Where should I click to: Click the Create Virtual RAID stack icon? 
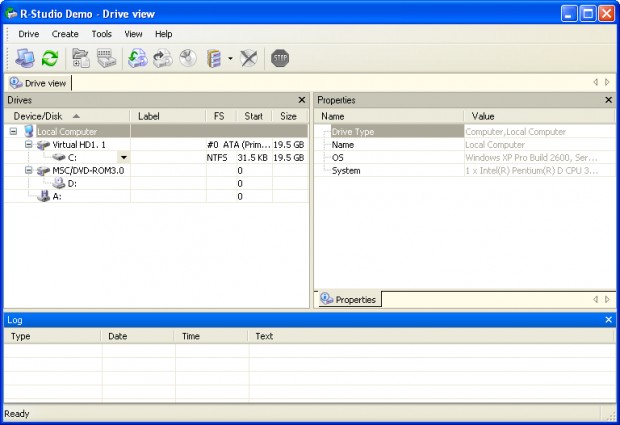click(x=214, y=59)
